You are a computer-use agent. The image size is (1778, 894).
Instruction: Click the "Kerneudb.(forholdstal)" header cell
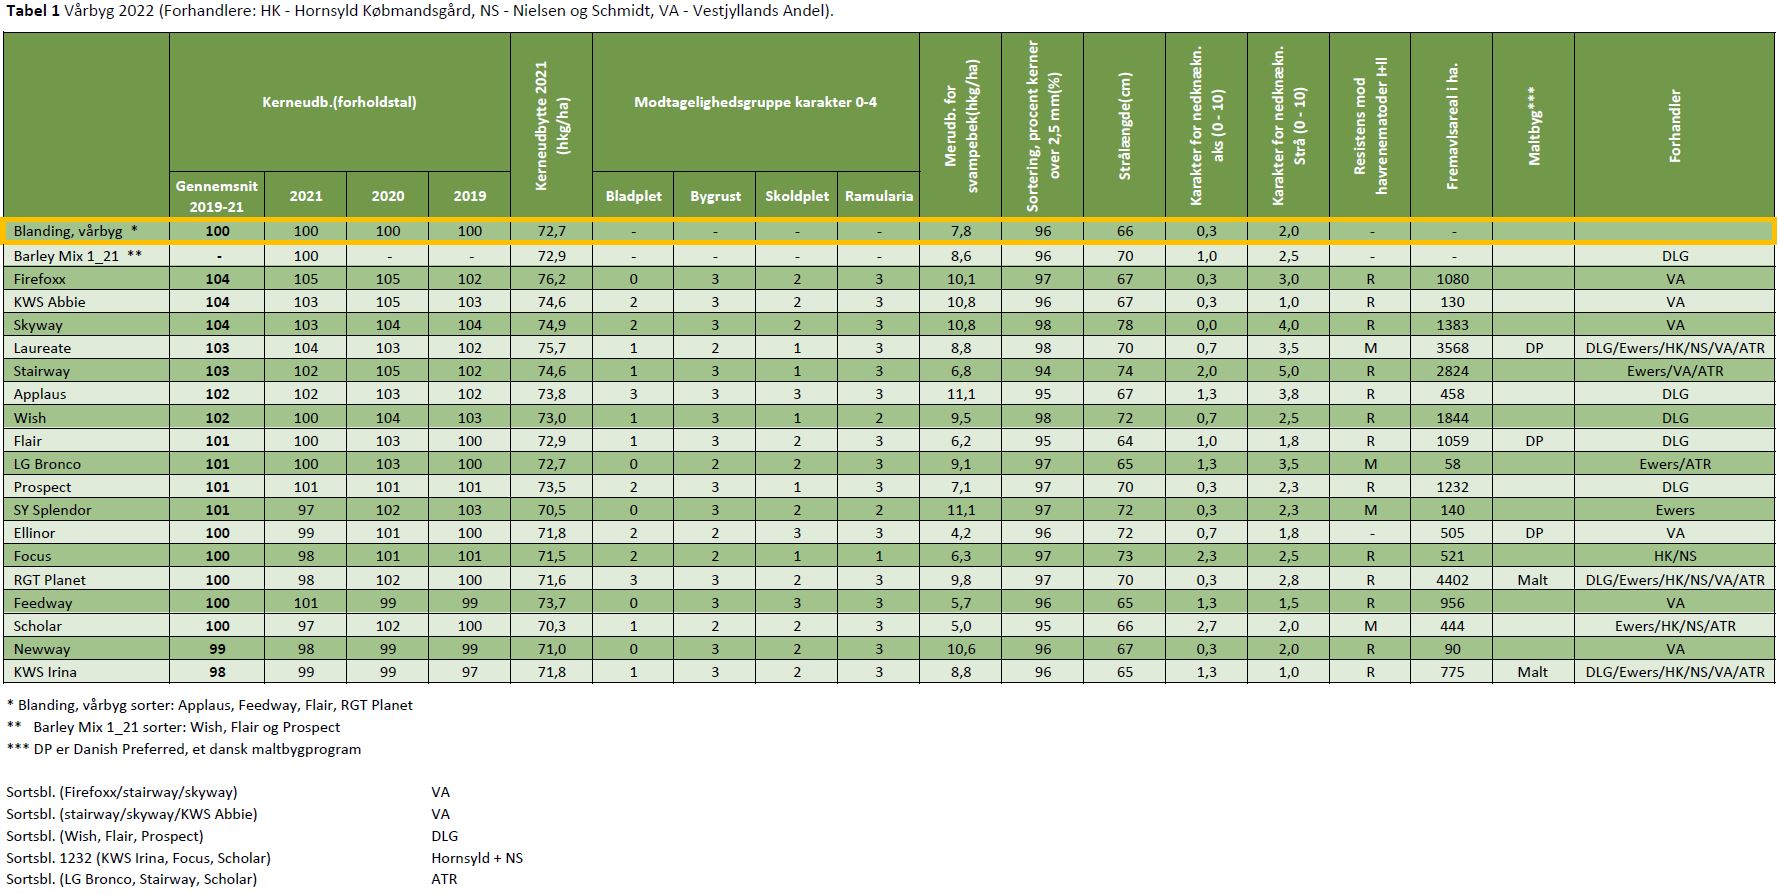(x=339, y=102)
